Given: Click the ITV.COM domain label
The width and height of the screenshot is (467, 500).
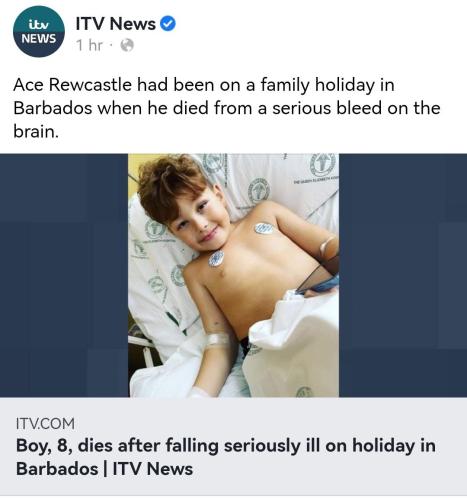Looking at the screenshot, I should click(x=45, y=424).
